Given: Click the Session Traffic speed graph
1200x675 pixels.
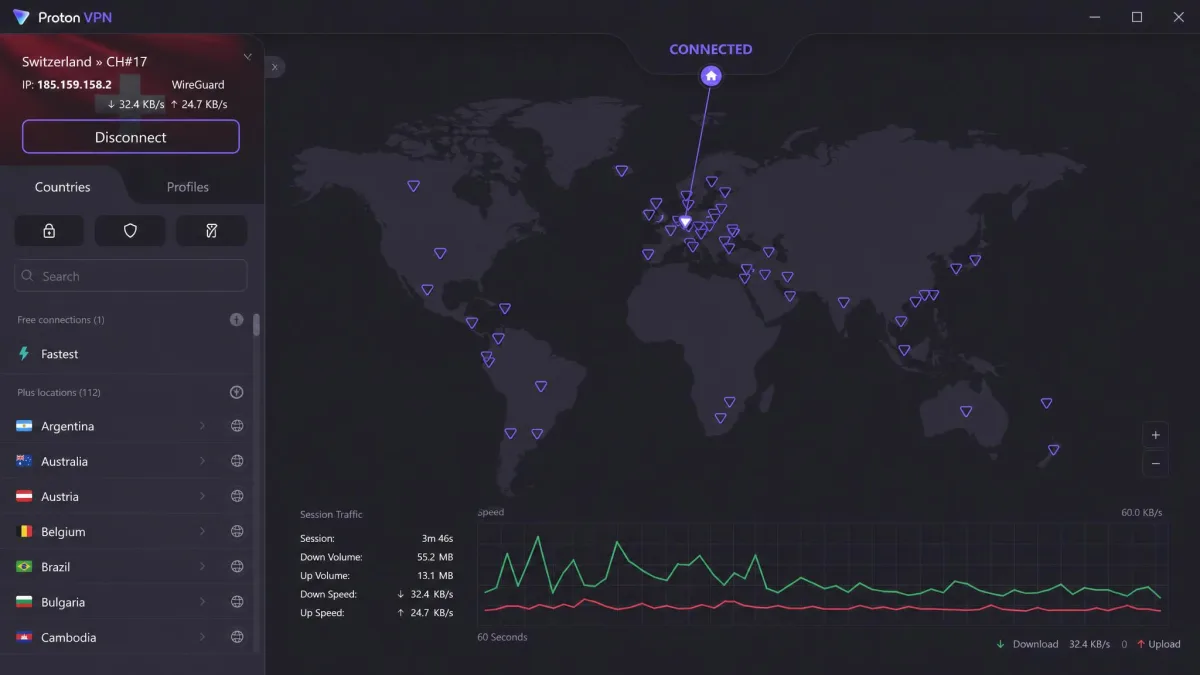Looking at the screenshot, I should coord(820,572).
